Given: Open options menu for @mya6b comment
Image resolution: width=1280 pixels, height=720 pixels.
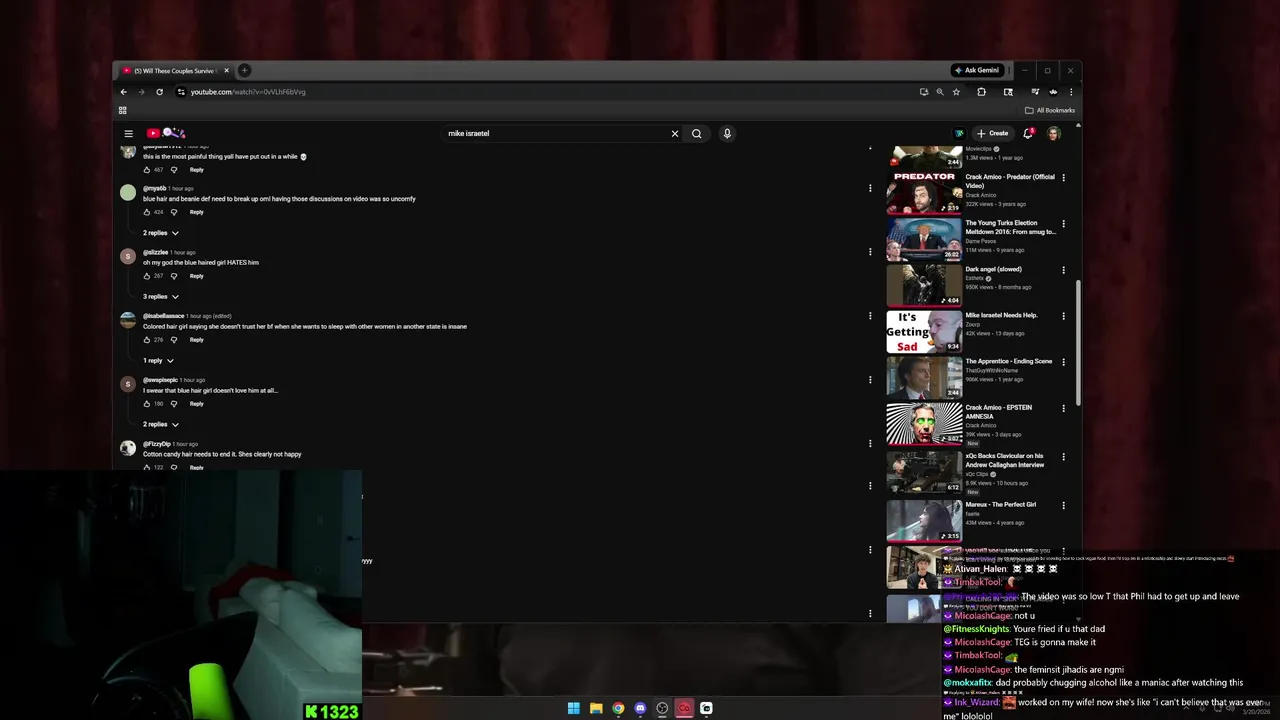Looking at the screenshot, I should (870, 188).
